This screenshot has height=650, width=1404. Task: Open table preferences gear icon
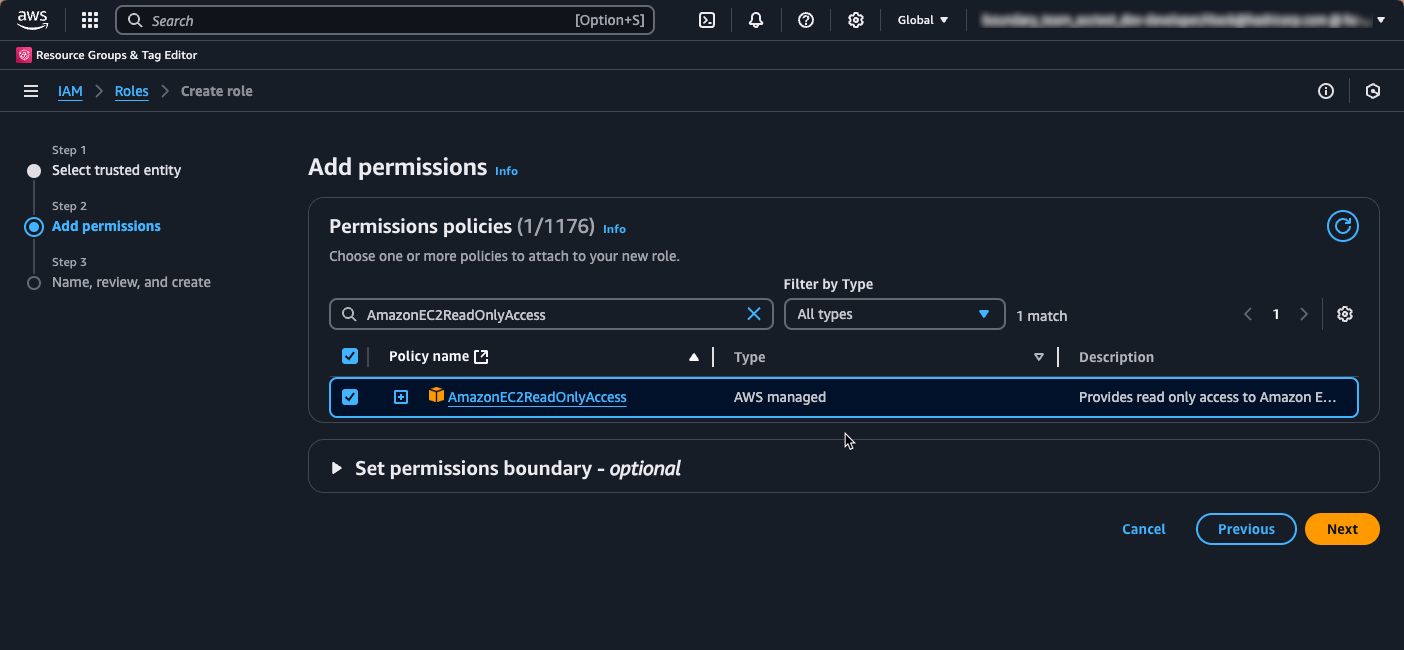[x=1345, y=314]
